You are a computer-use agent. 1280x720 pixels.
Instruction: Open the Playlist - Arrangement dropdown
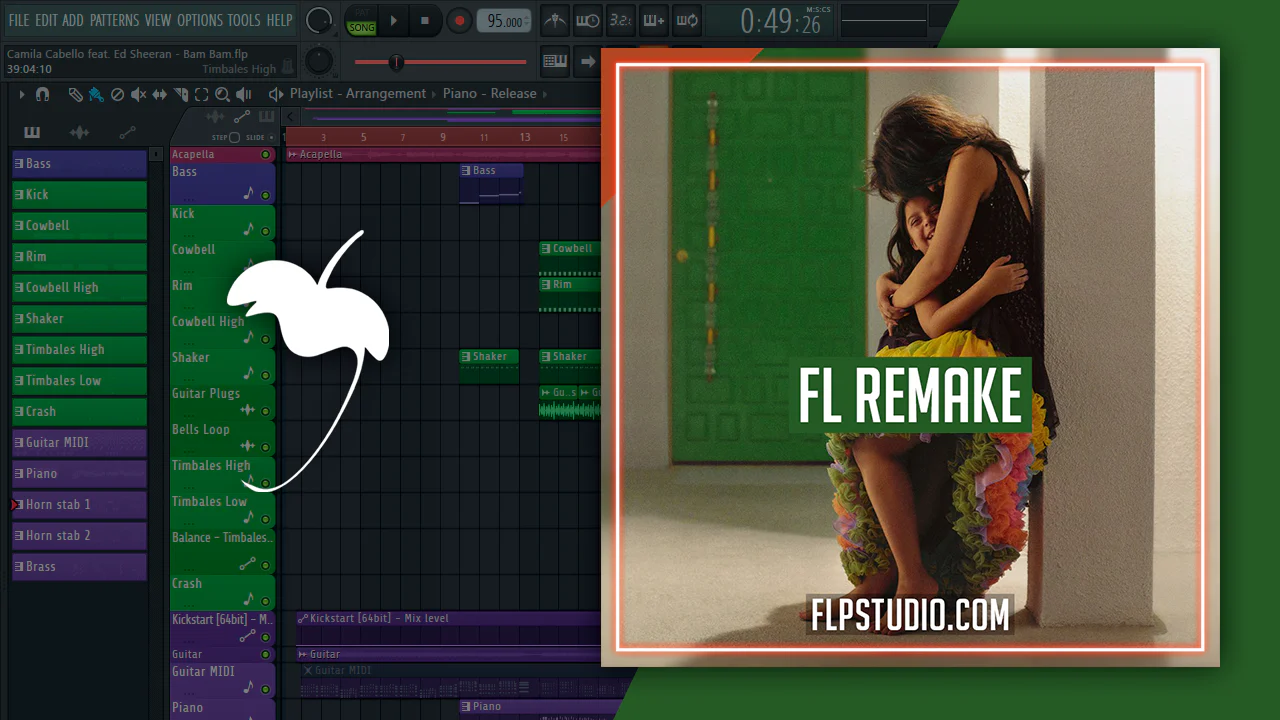coord(358,94)
